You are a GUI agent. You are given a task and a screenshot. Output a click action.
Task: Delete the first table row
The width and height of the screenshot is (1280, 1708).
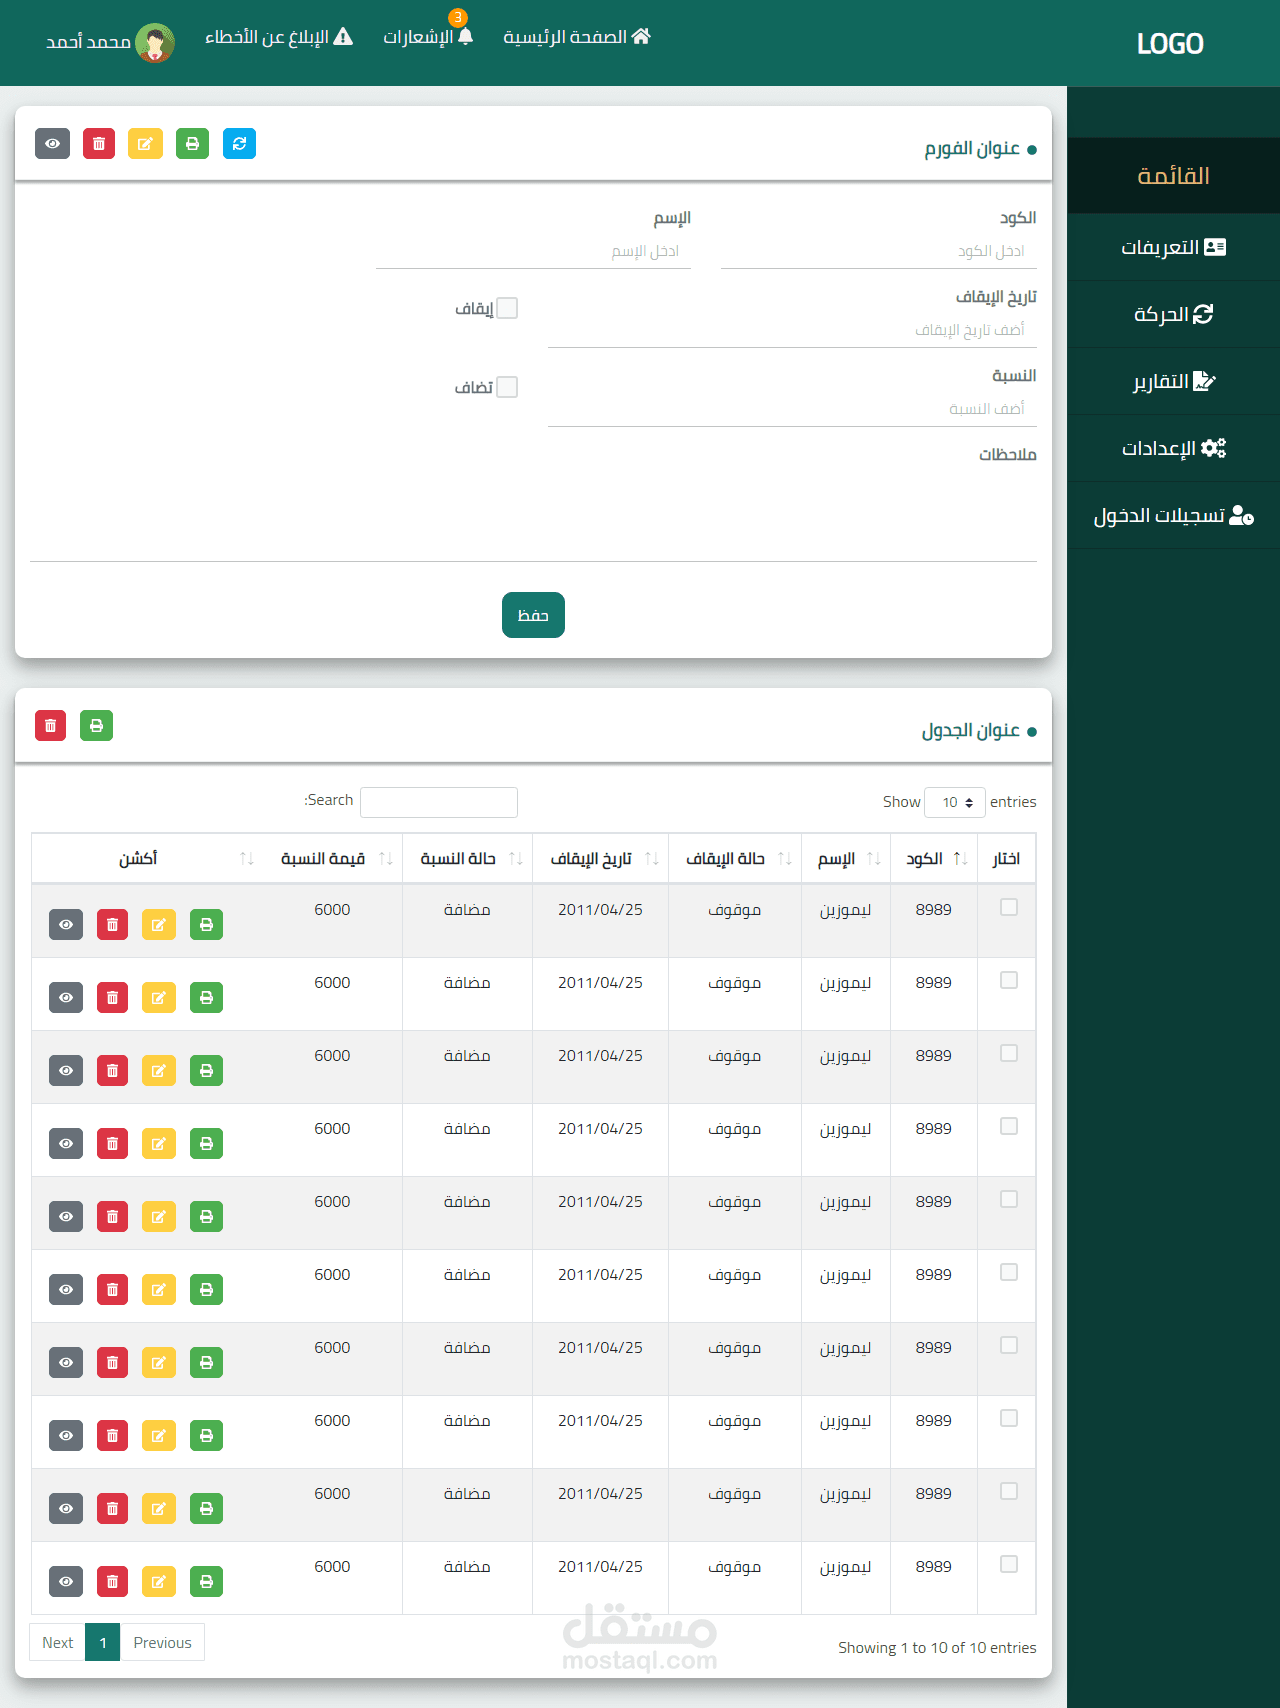112,925
